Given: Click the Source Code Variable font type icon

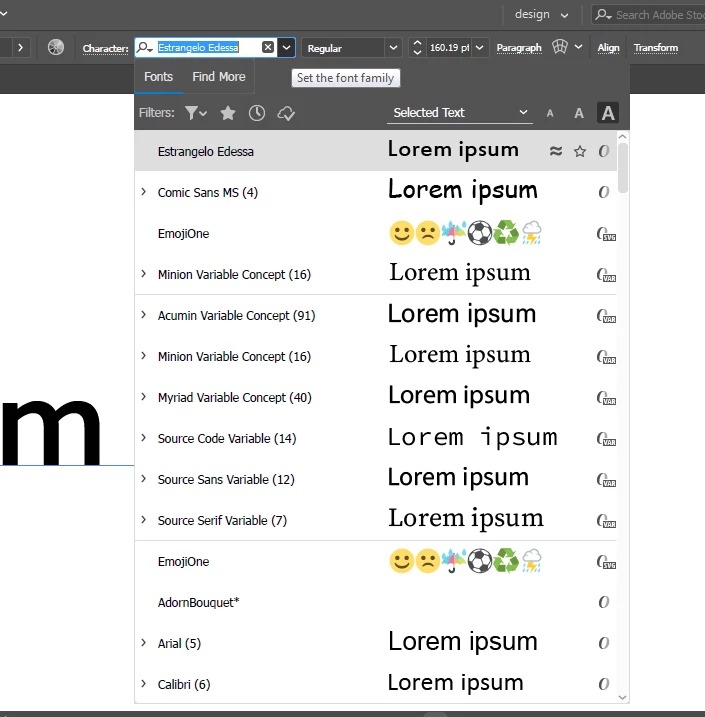Looking at the screenshot, I should coord(606,439).
